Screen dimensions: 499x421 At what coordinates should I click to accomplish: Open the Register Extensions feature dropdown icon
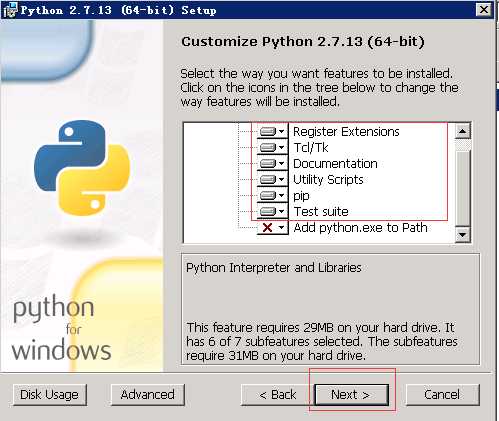[x=272, y=132]
